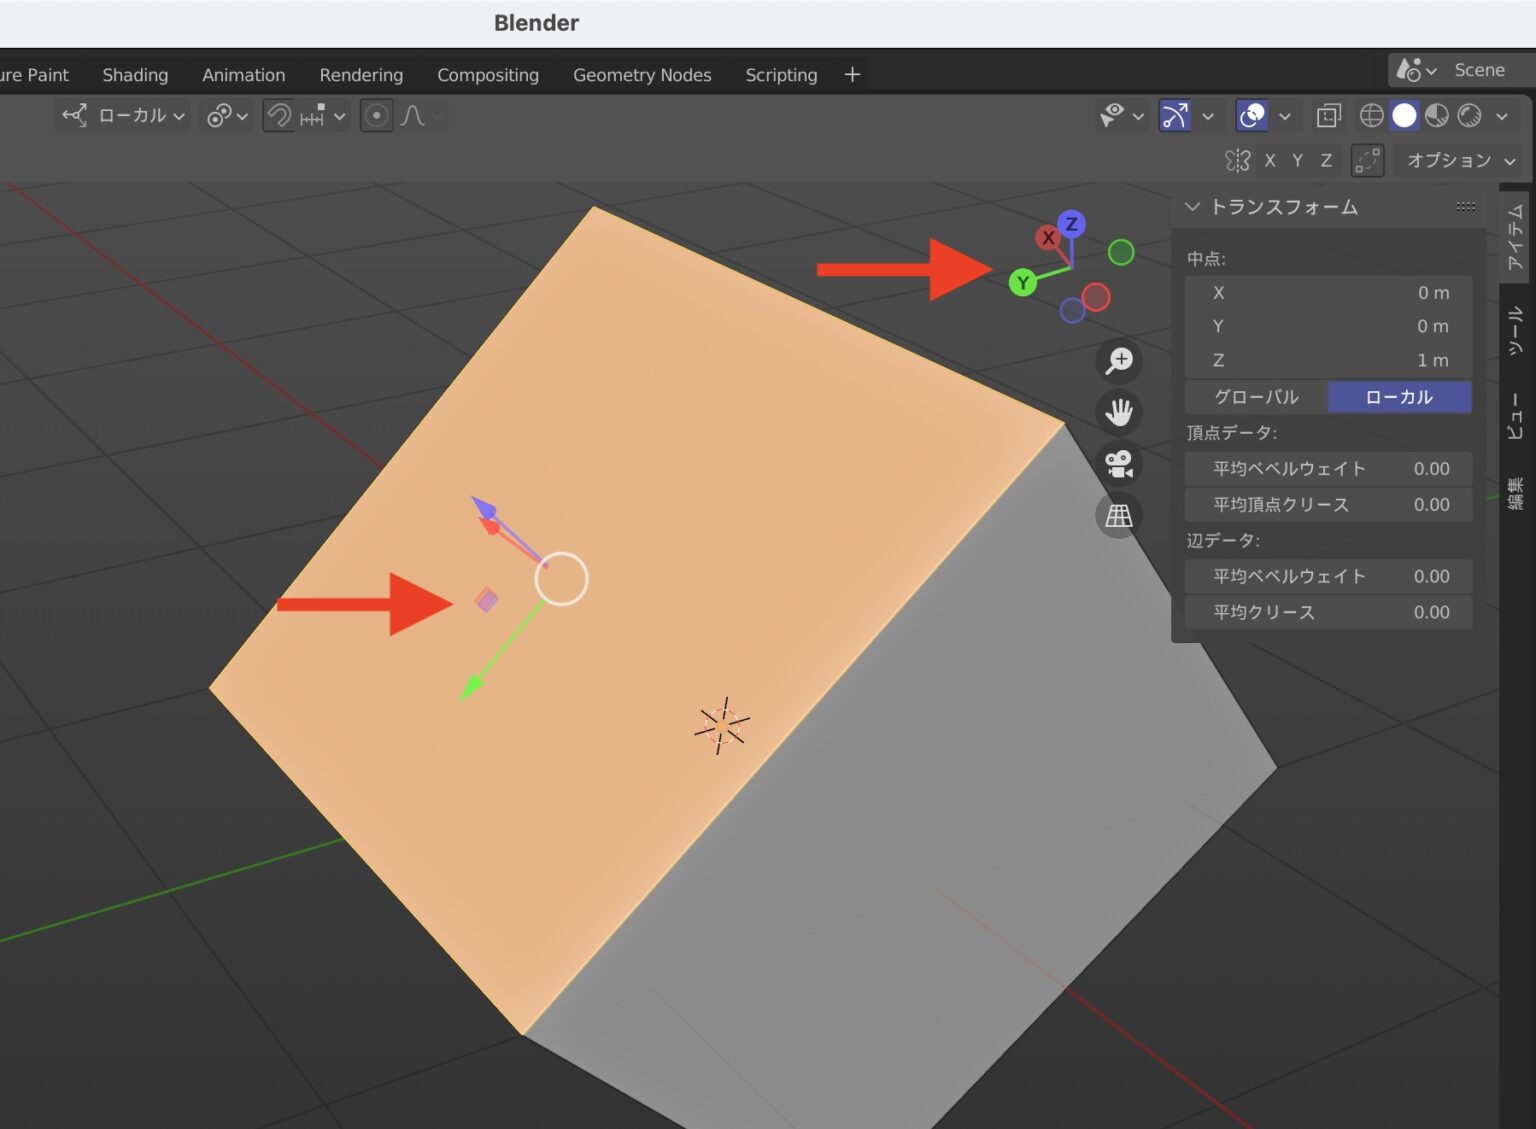Activate Material Preview shading
The width and height of the screenshot is (1536, 1129).
pyautogui.click(x=1436, y=115)
